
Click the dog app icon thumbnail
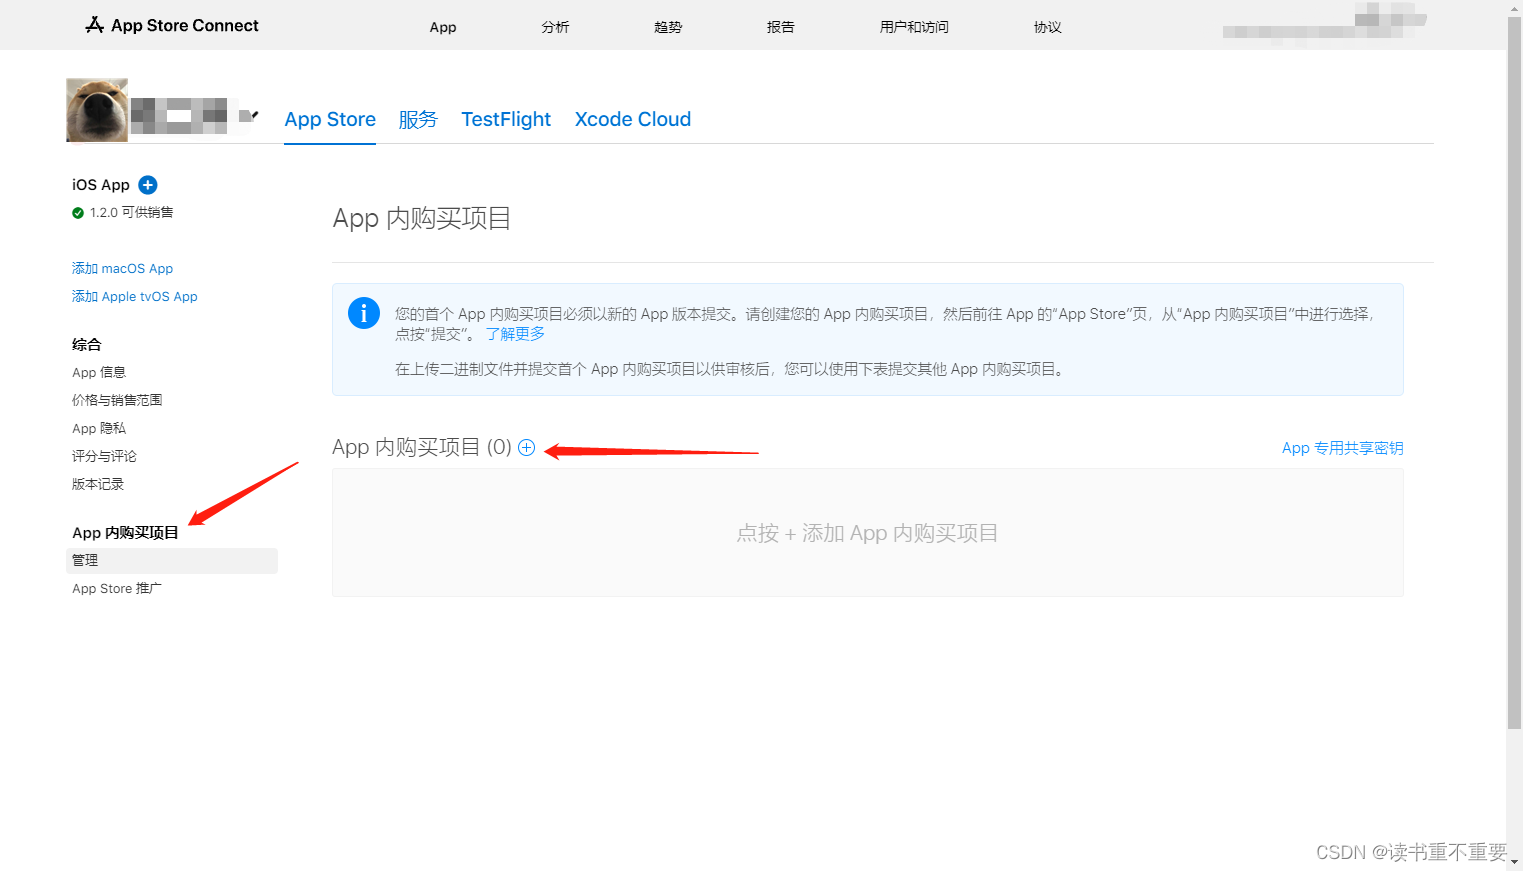coord(97,110)
